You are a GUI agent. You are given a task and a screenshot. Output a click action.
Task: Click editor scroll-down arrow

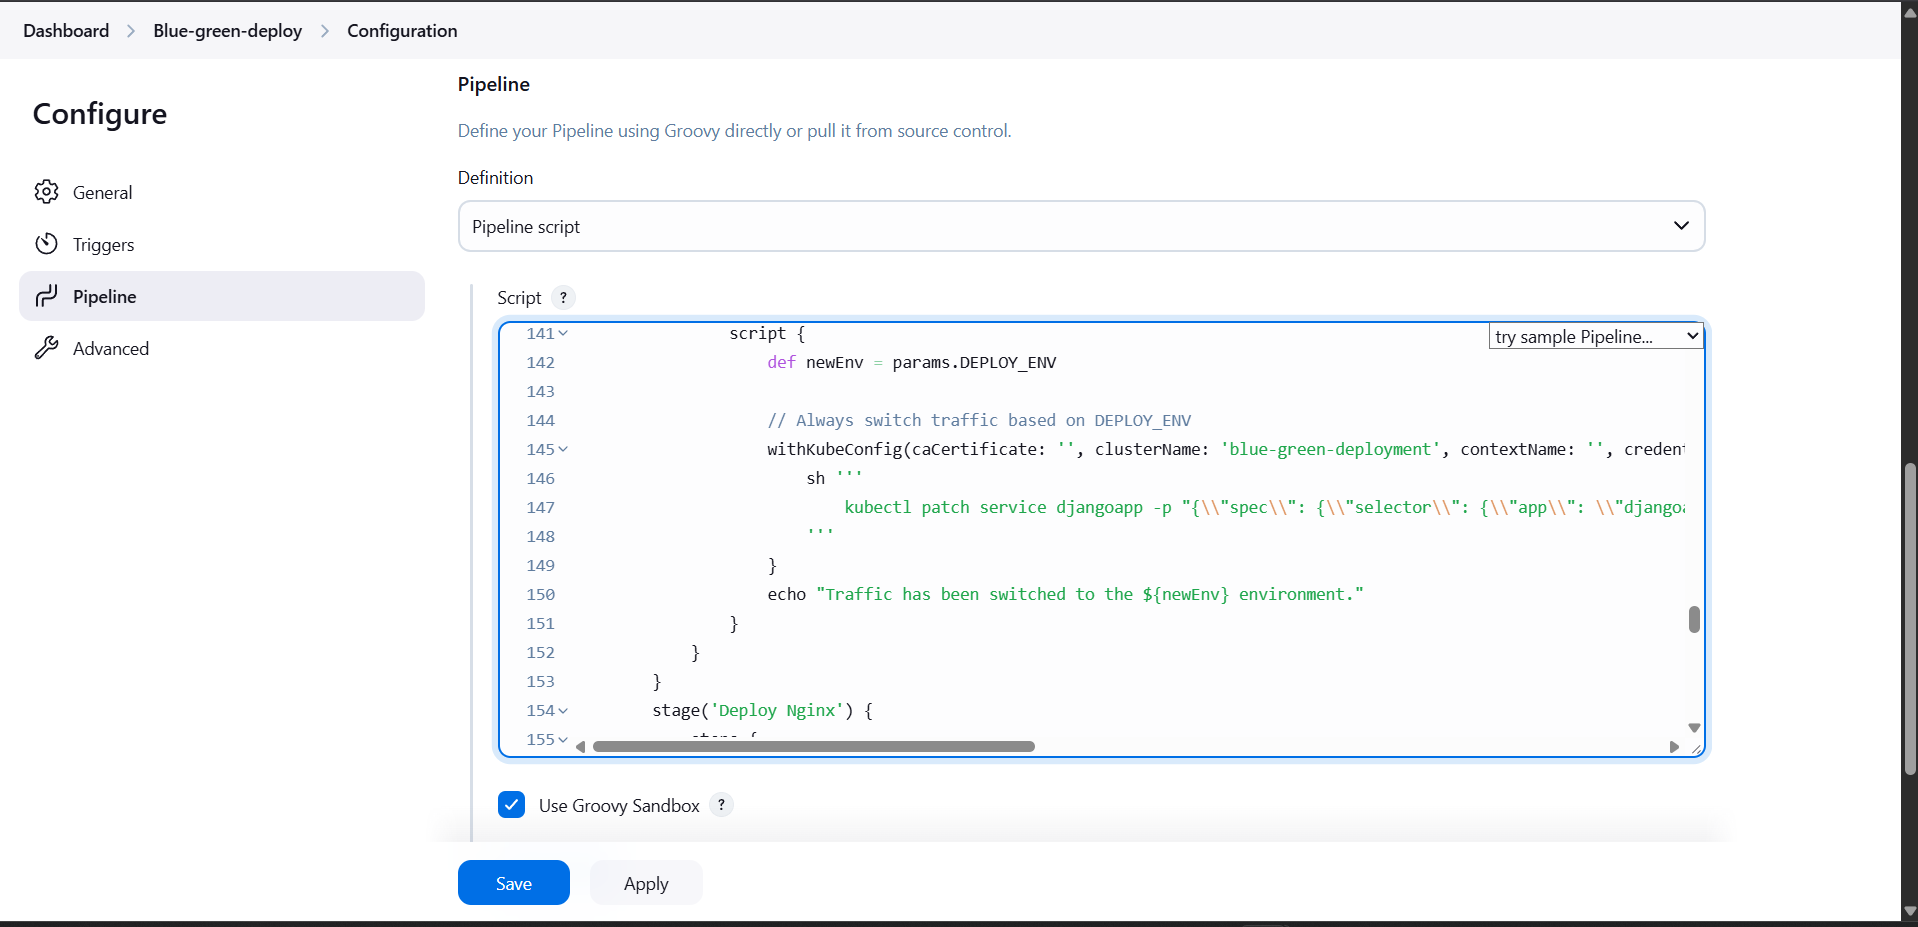[x=1694, y=728]
